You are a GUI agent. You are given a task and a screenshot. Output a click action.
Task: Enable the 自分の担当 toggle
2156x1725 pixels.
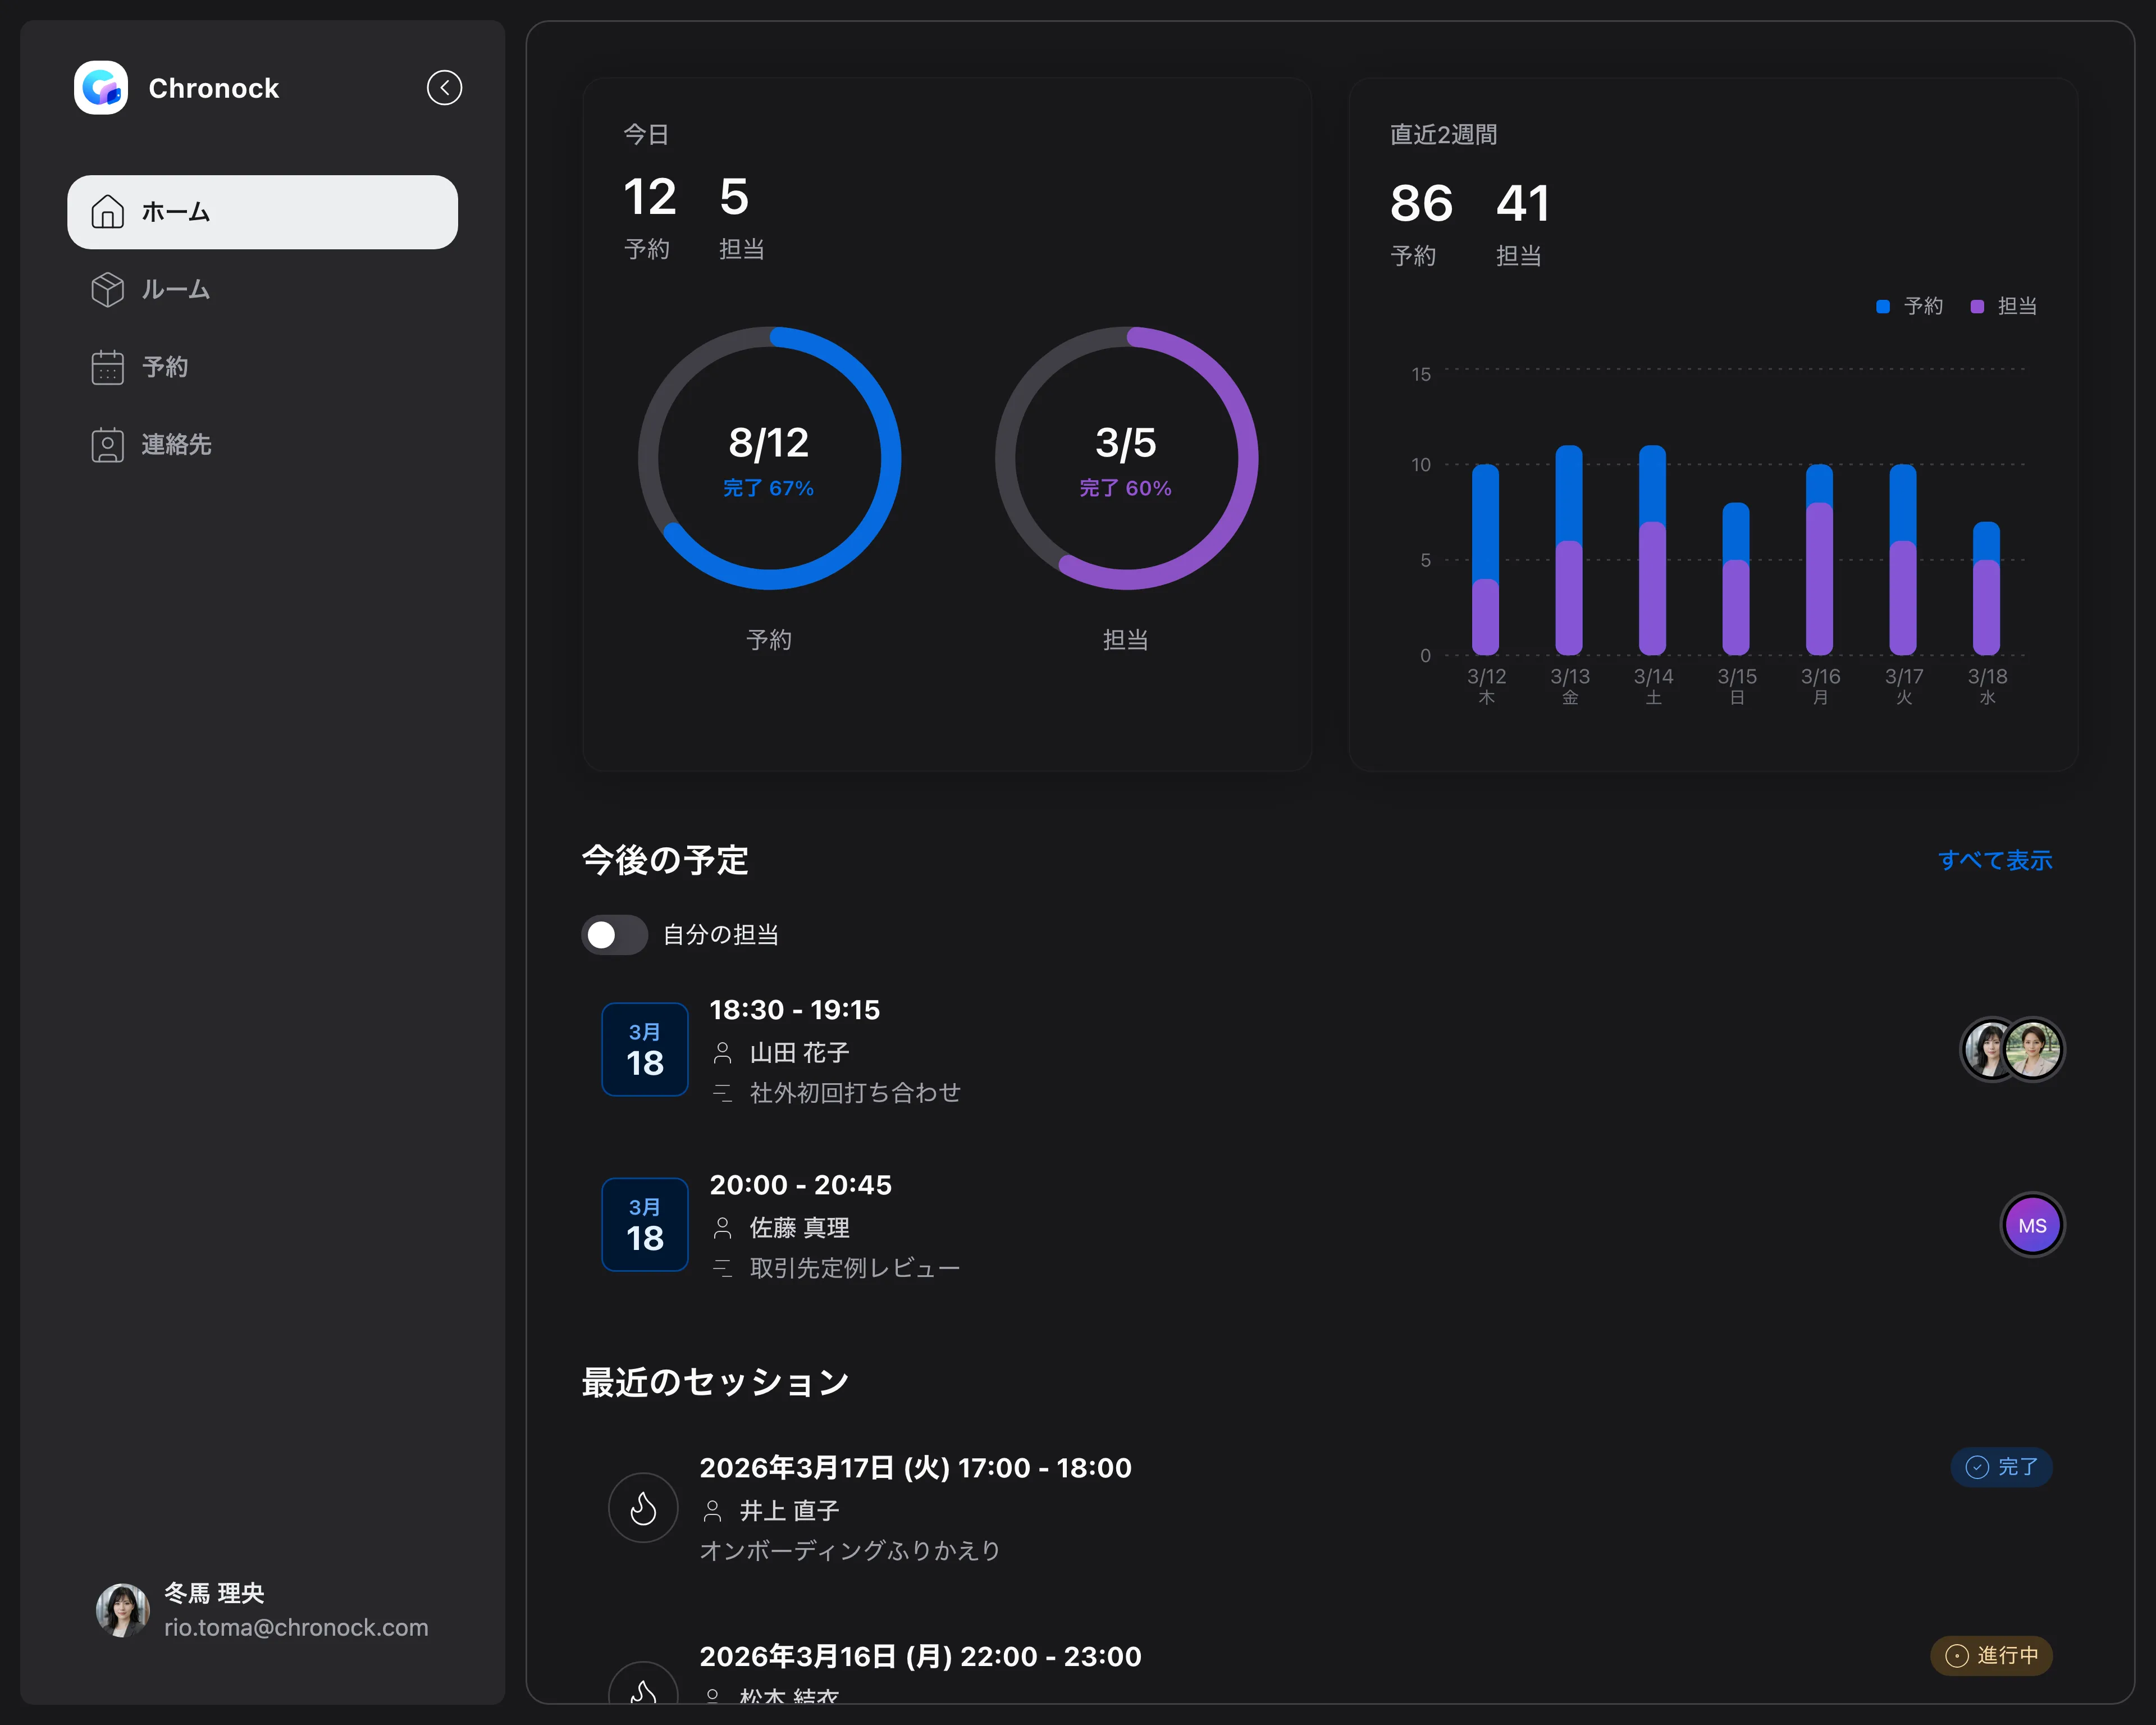click(x=613, y=935)
